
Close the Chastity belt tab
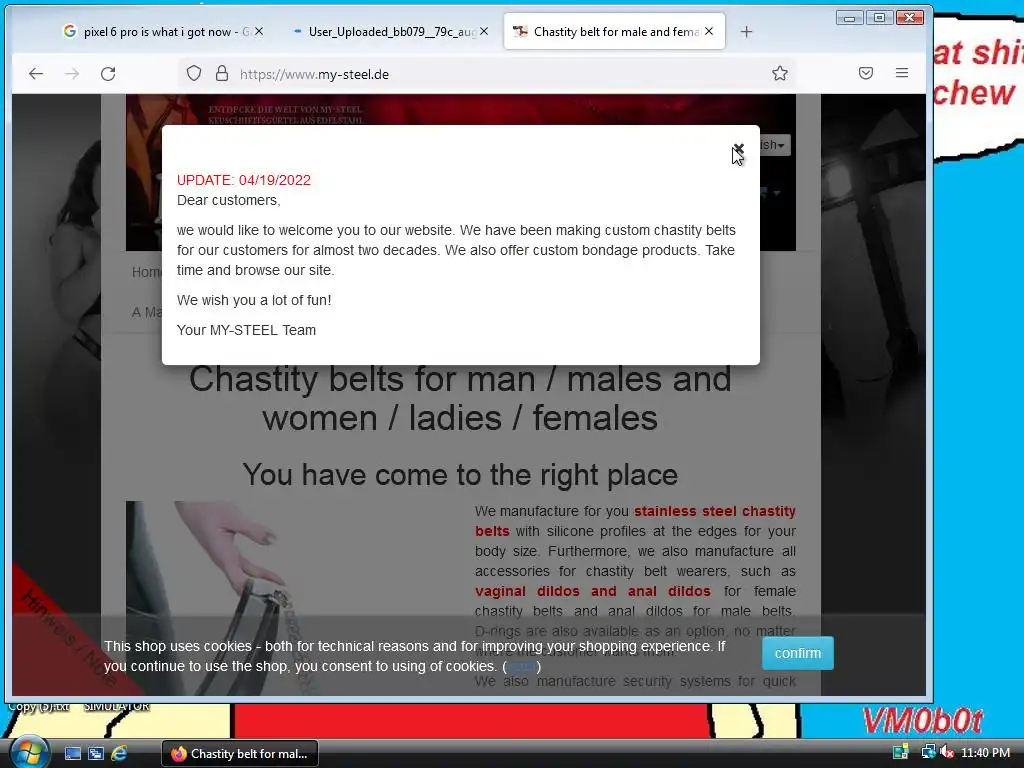pyautogui.click(x=709, y=31)
